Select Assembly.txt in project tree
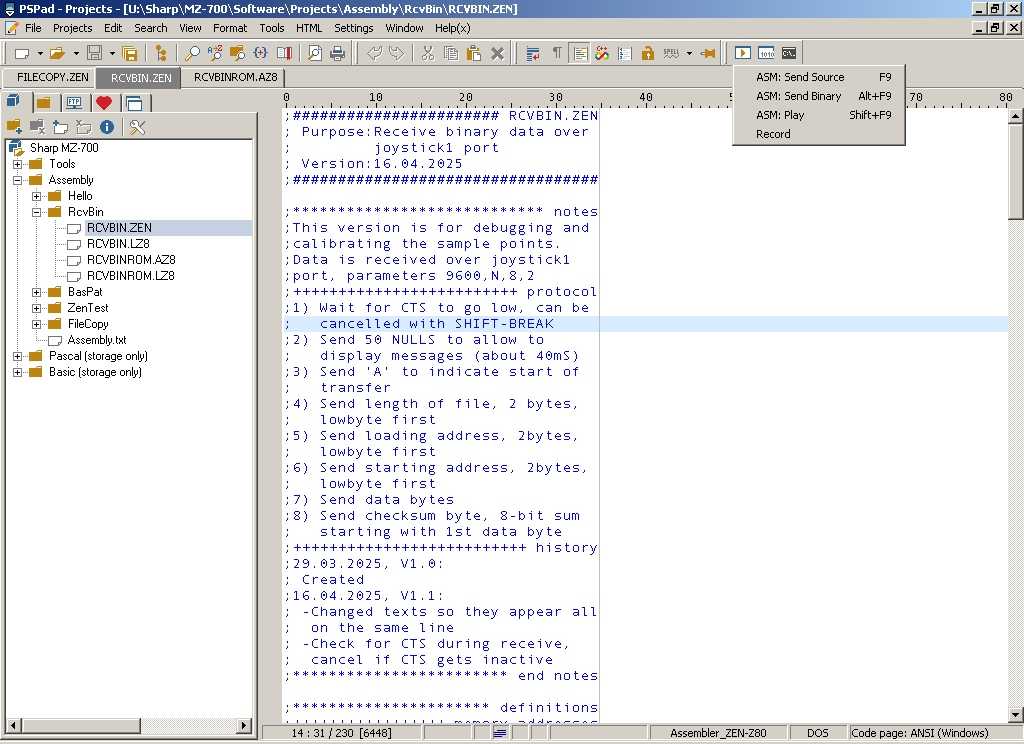Image resolution: width=1024 pixels, height=744 pixels. click(97, 340)
